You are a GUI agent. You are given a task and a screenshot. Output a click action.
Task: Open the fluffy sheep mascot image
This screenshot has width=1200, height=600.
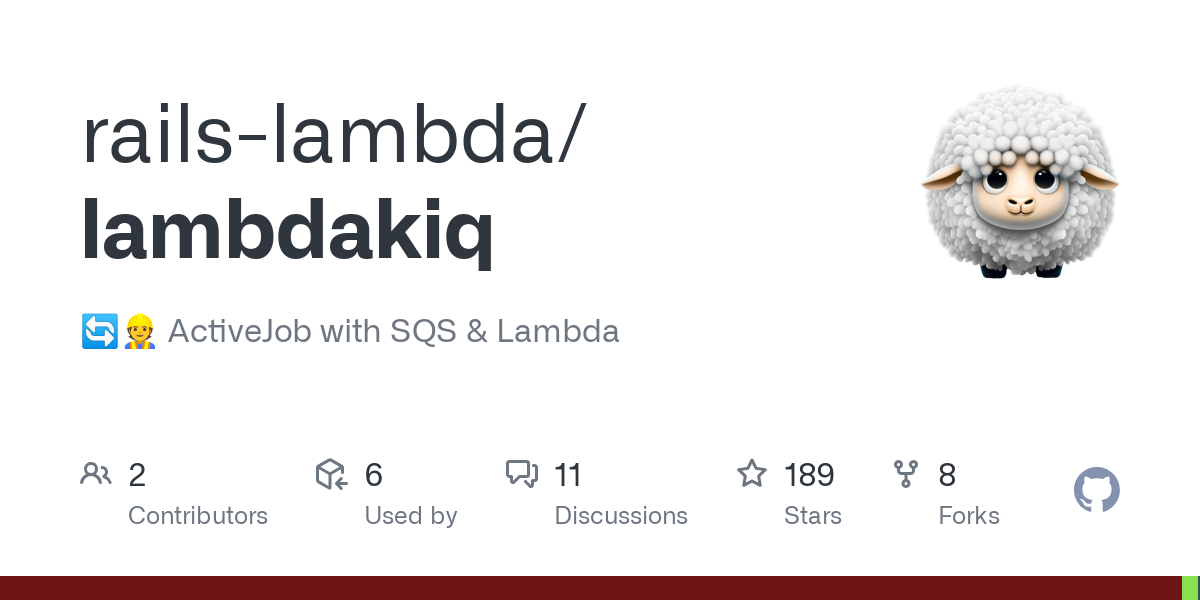(x=1020, y=181)
